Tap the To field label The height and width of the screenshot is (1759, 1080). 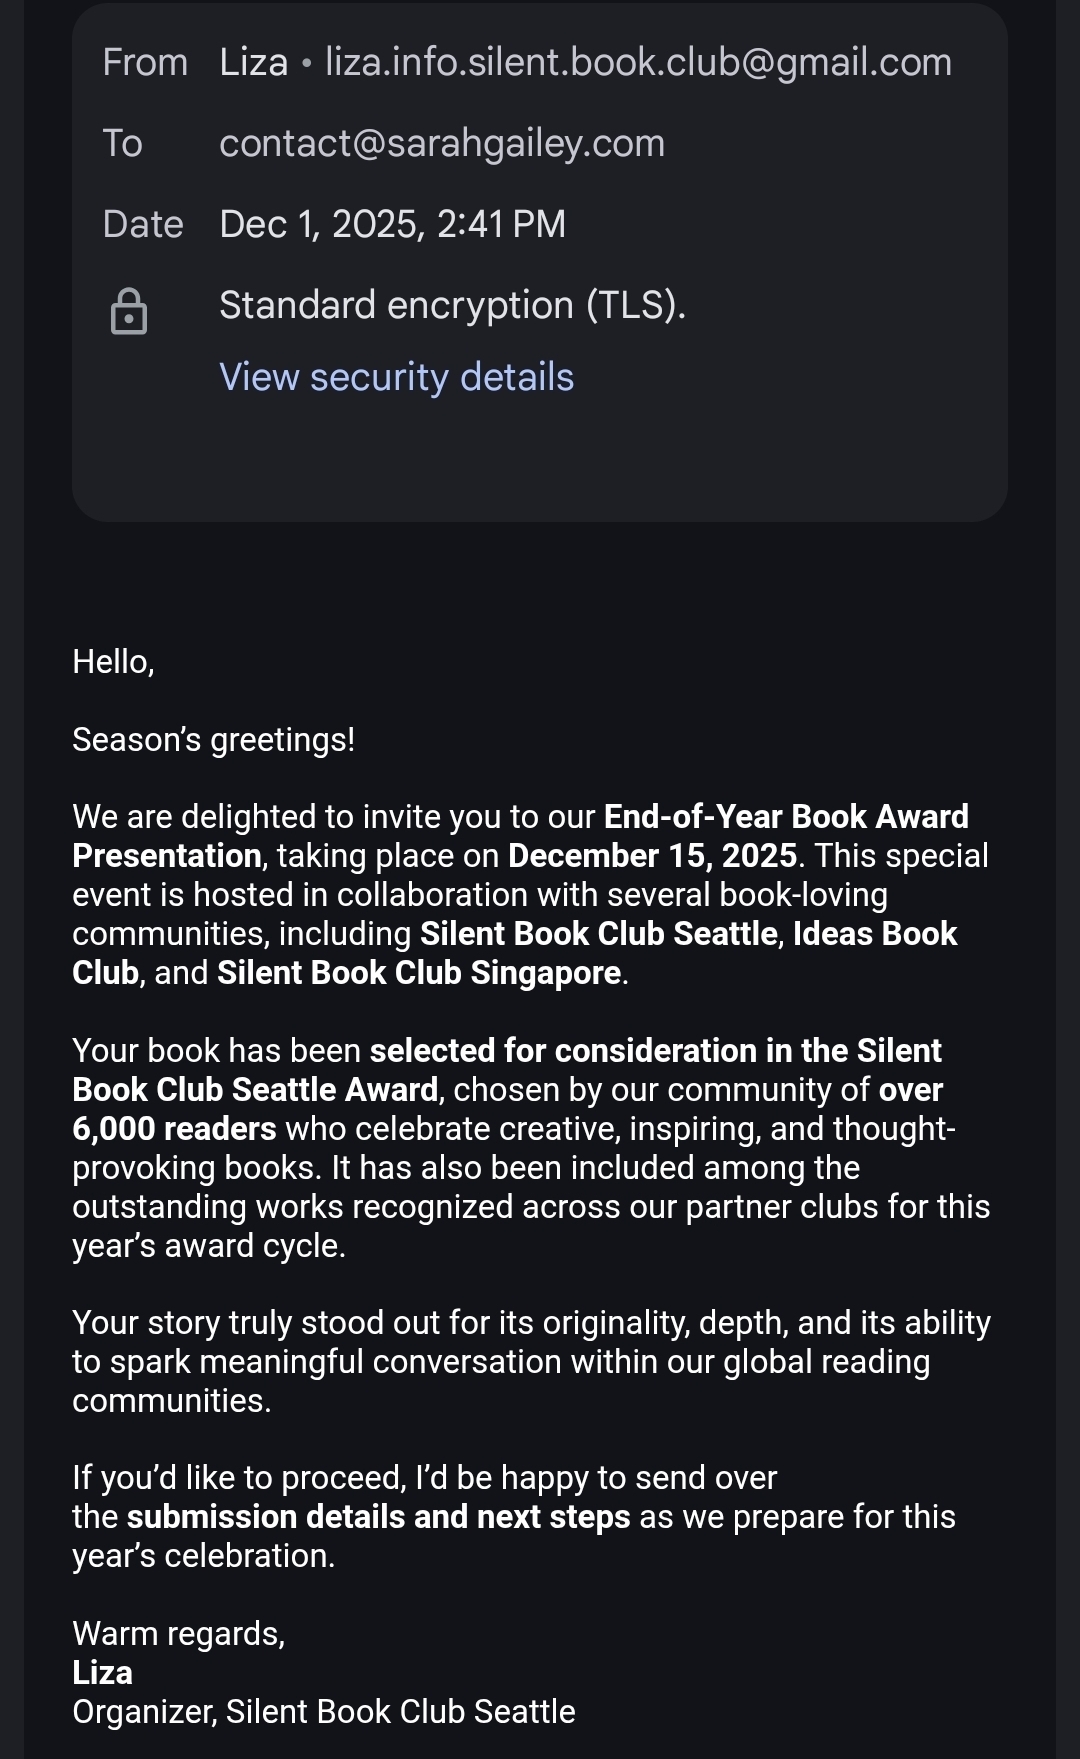(122, 143)
